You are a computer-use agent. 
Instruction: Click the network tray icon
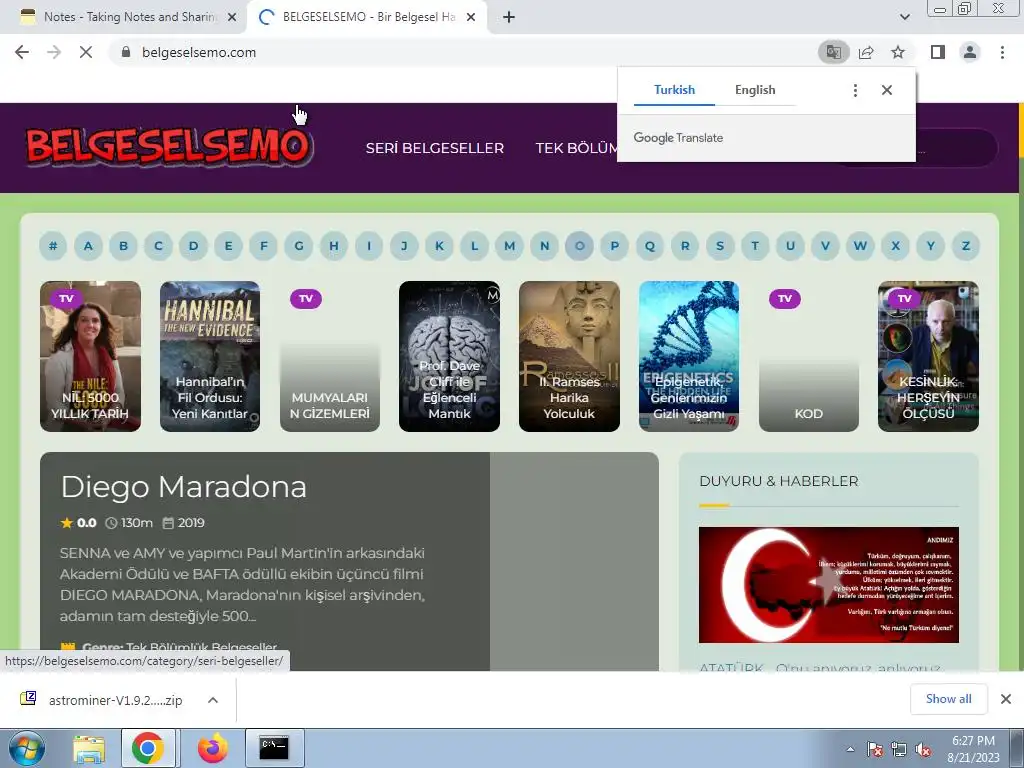pyautogui.click(x=899, y=750)
